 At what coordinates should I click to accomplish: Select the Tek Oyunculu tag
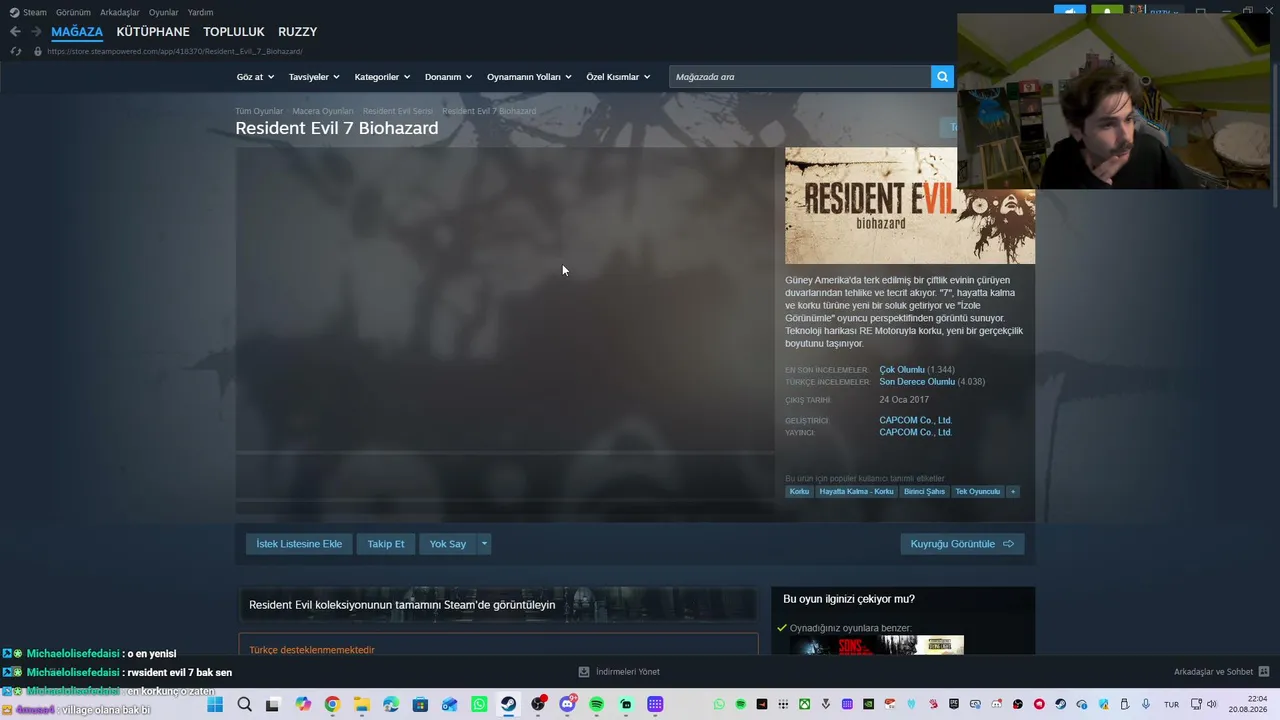coord(977,492)
